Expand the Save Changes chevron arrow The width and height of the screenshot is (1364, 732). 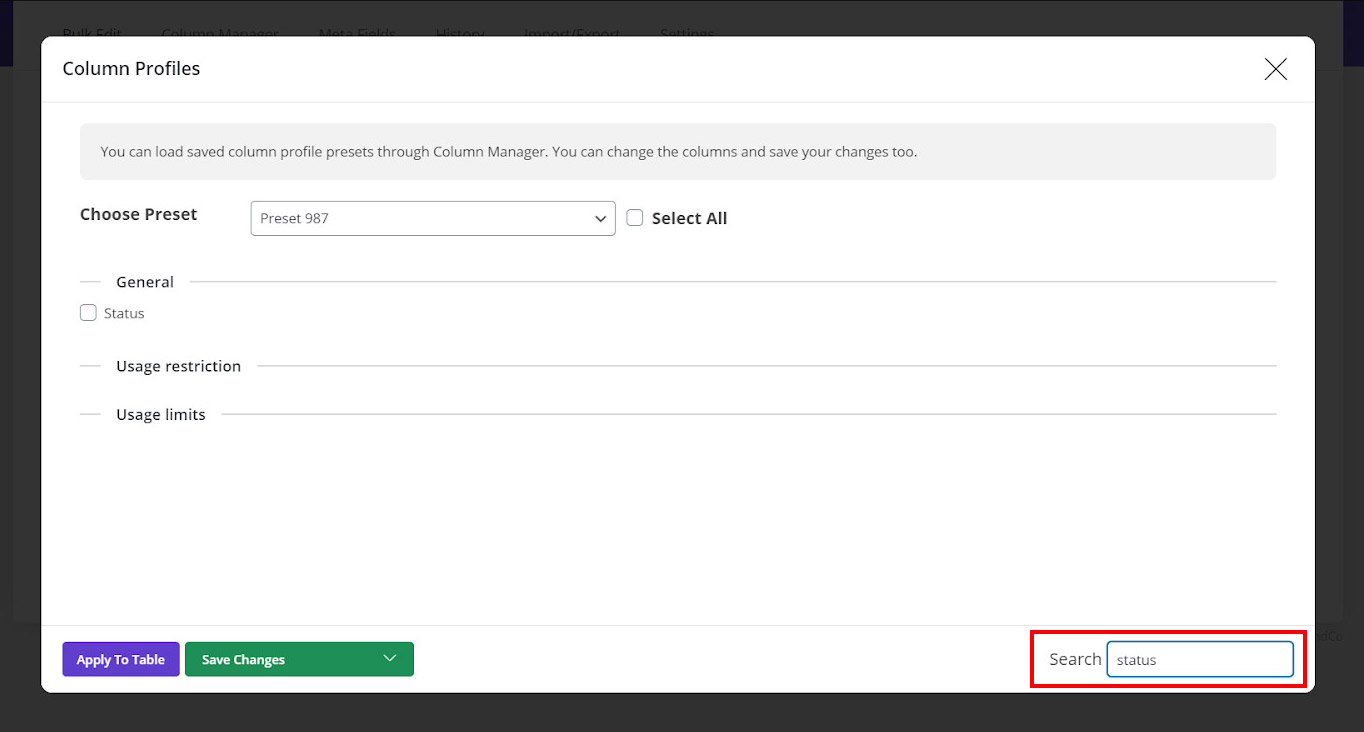click(390, 658)
